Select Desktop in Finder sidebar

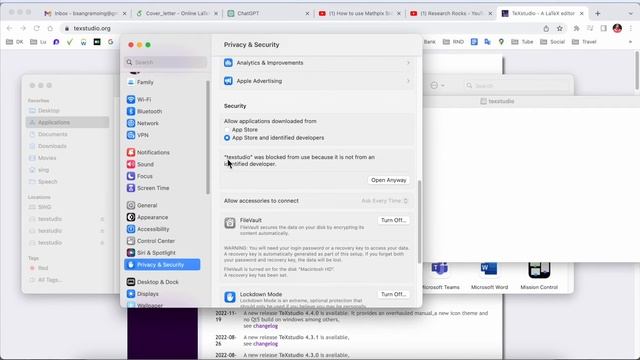68,111
